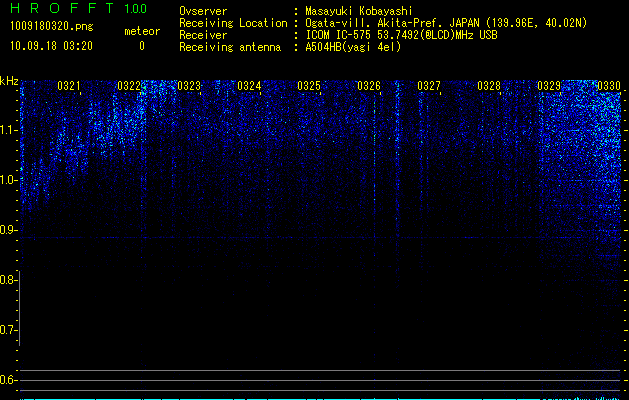629x400 pixels.
Task: Click the 0327 time marker
Action: point(428,86)
